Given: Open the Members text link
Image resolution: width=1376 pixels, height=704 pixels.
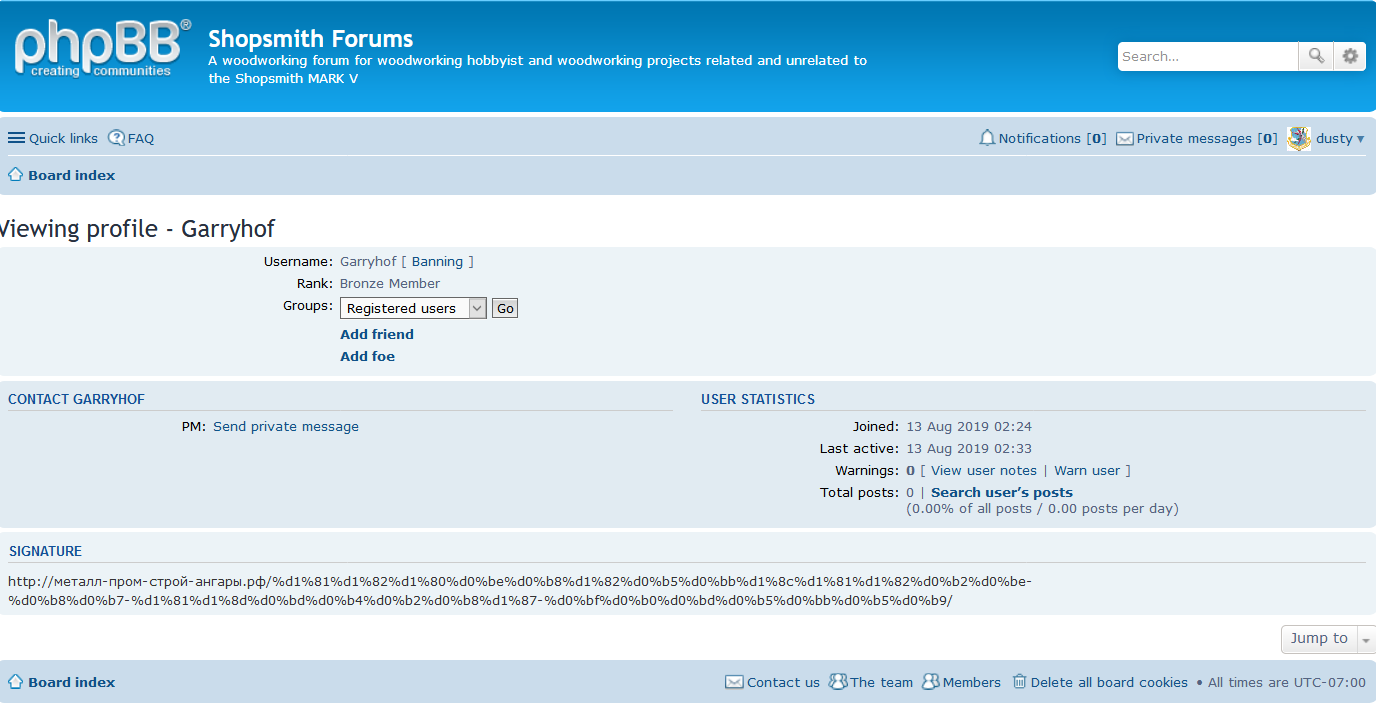Looking at the screenshot, I should pyautogui.click(x=972, y=682).
